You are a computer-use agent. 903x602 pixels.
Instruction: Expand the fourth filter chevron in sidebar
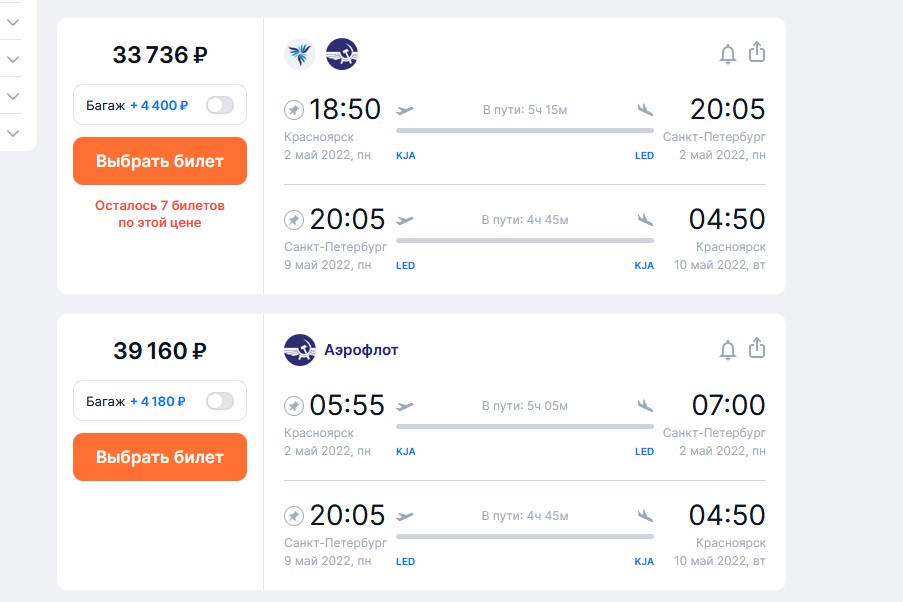point(13,133)
